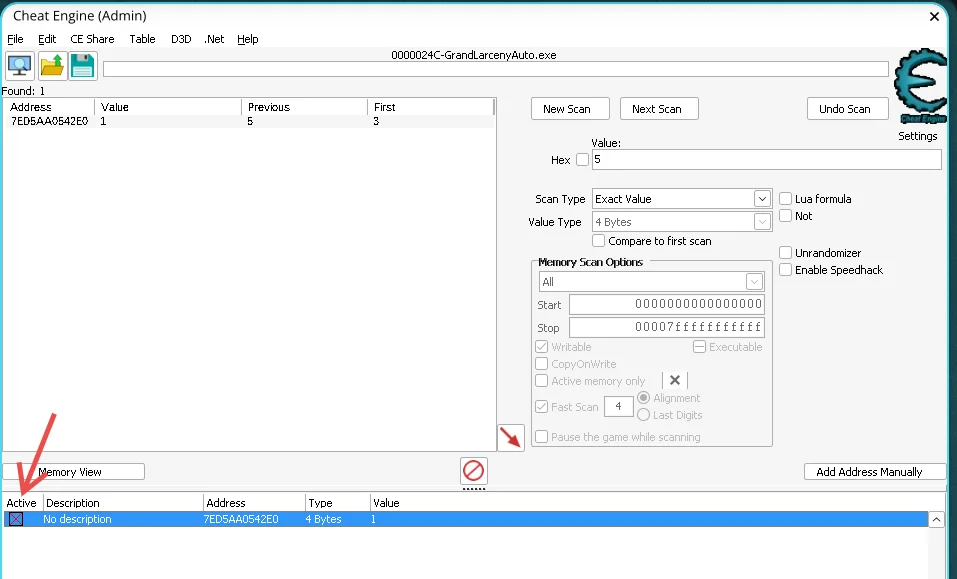Enable the Unrandomizer checkbox
Viewport: 957px width, 579px height.
pyautogui.click(x=785, y=253)
